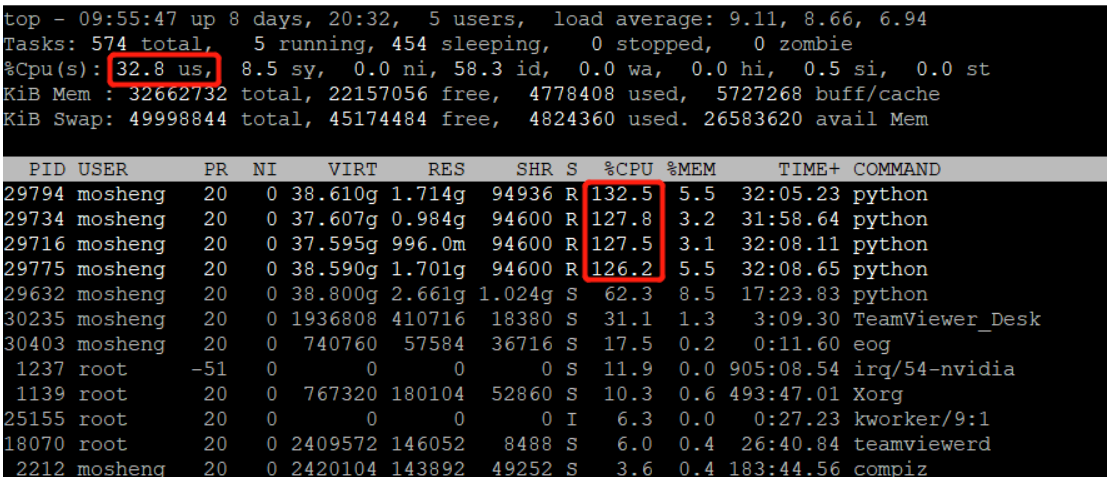1107x477 pixels.
Task: Click the %MEM column header
Action: pyautogui.click(x=692, y=169)
